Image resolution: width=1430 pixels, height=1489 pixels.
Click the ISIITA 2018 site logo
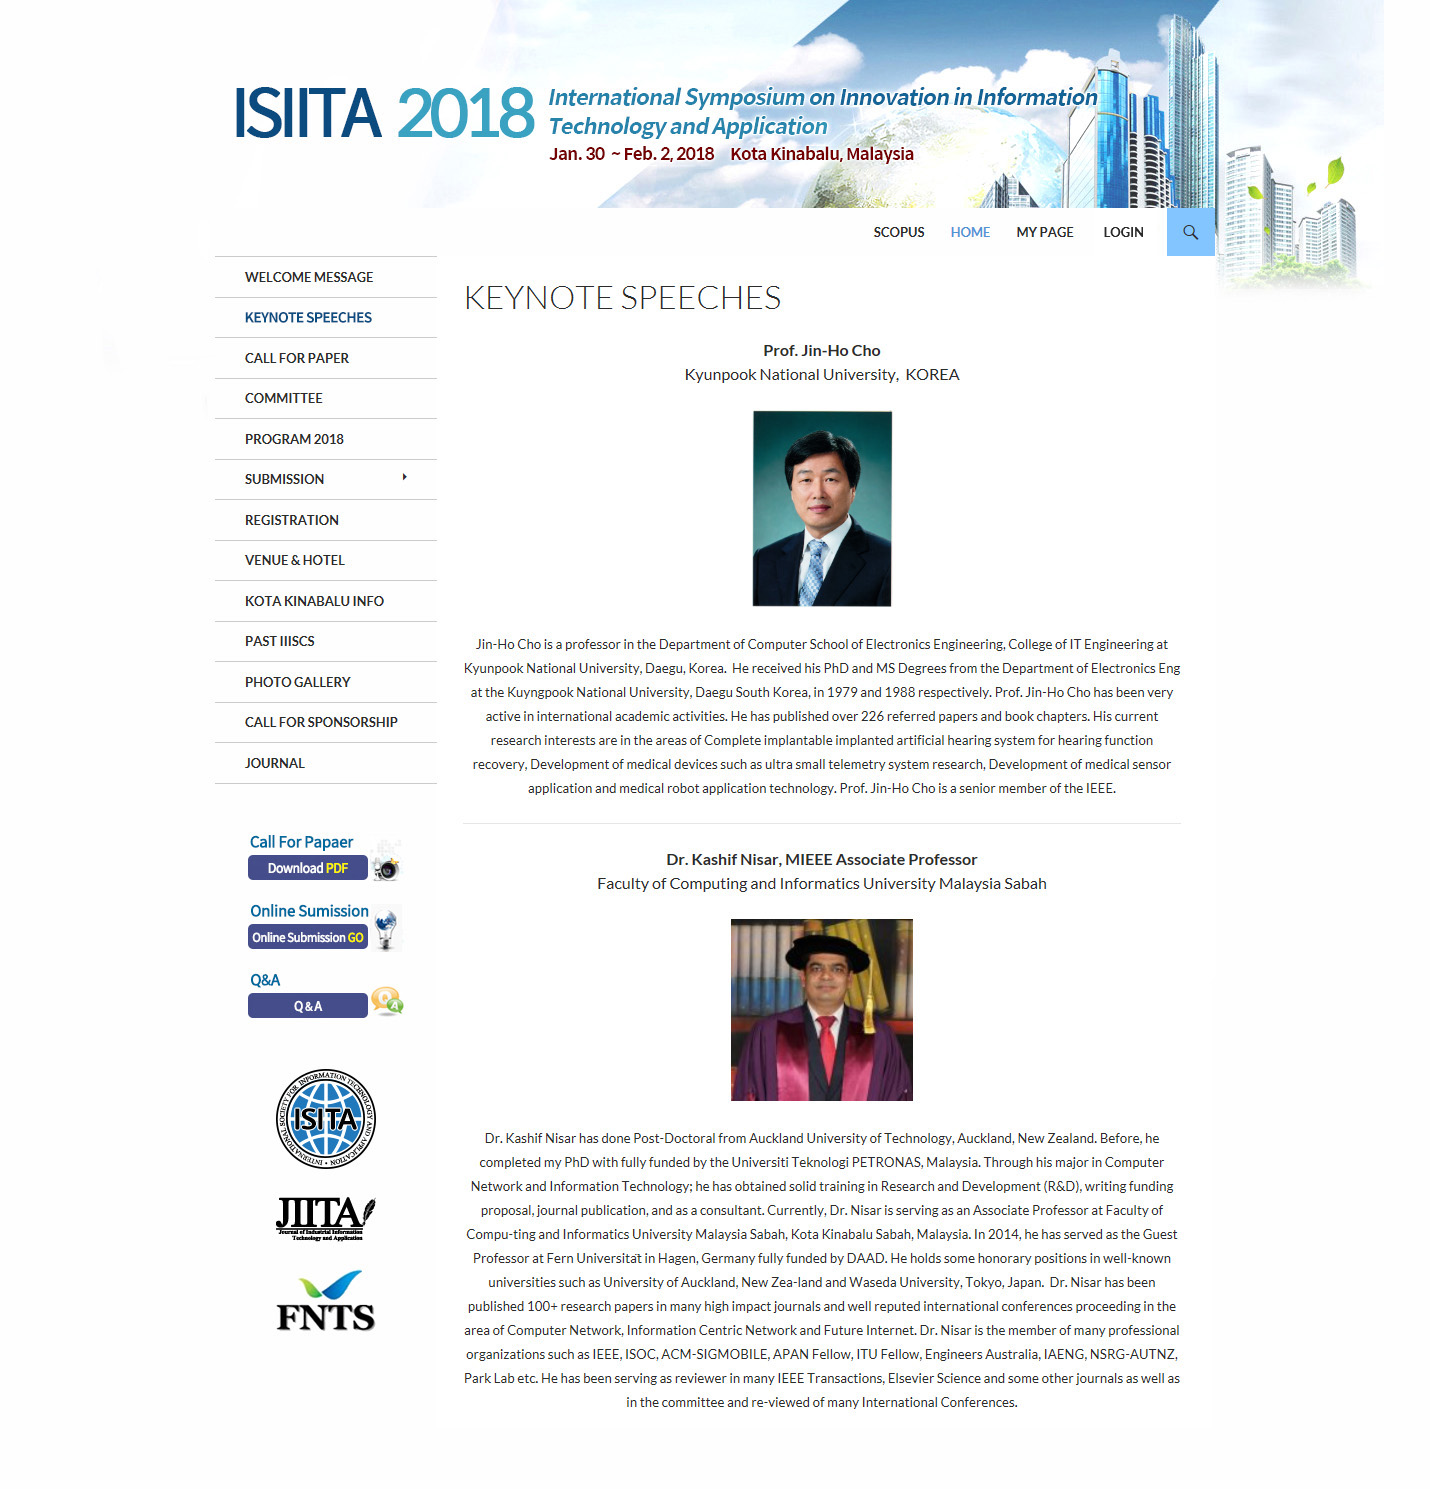[383, 112]
